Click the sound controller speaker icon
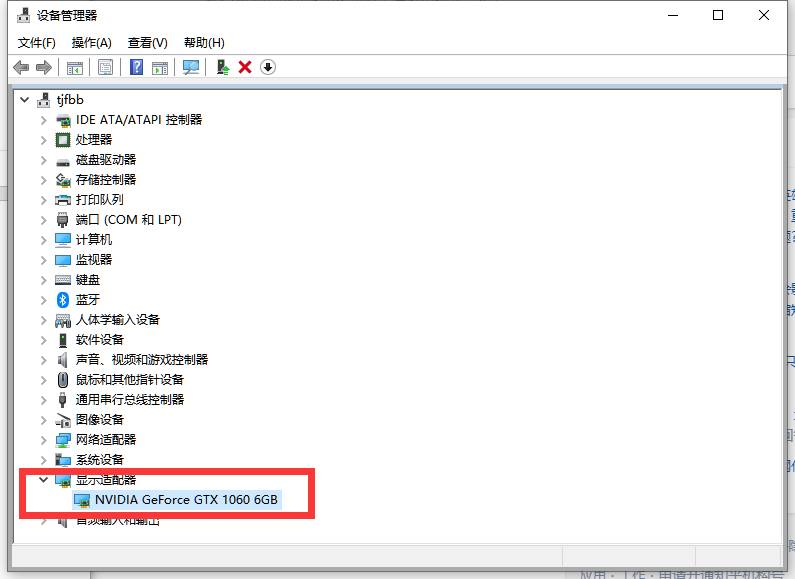Viewport: 795px width, 579px height. [62, 359]
